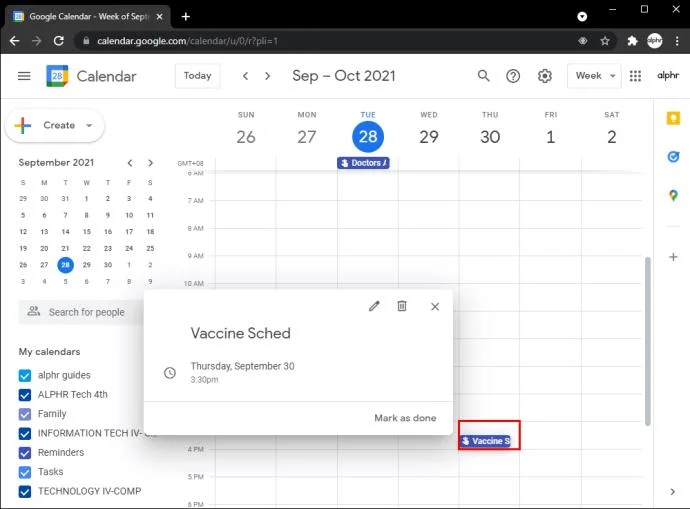Viewport: 690px width, 509px height.
Task: Open a new browser tab
Action: point(186,17)
